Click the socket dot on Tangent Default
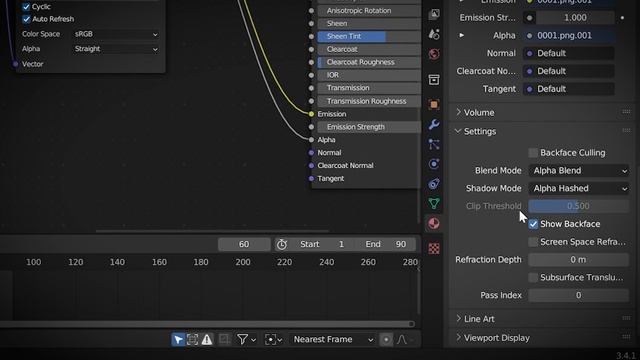The height and width of the screenshot is (360, 640). (529, 89)
